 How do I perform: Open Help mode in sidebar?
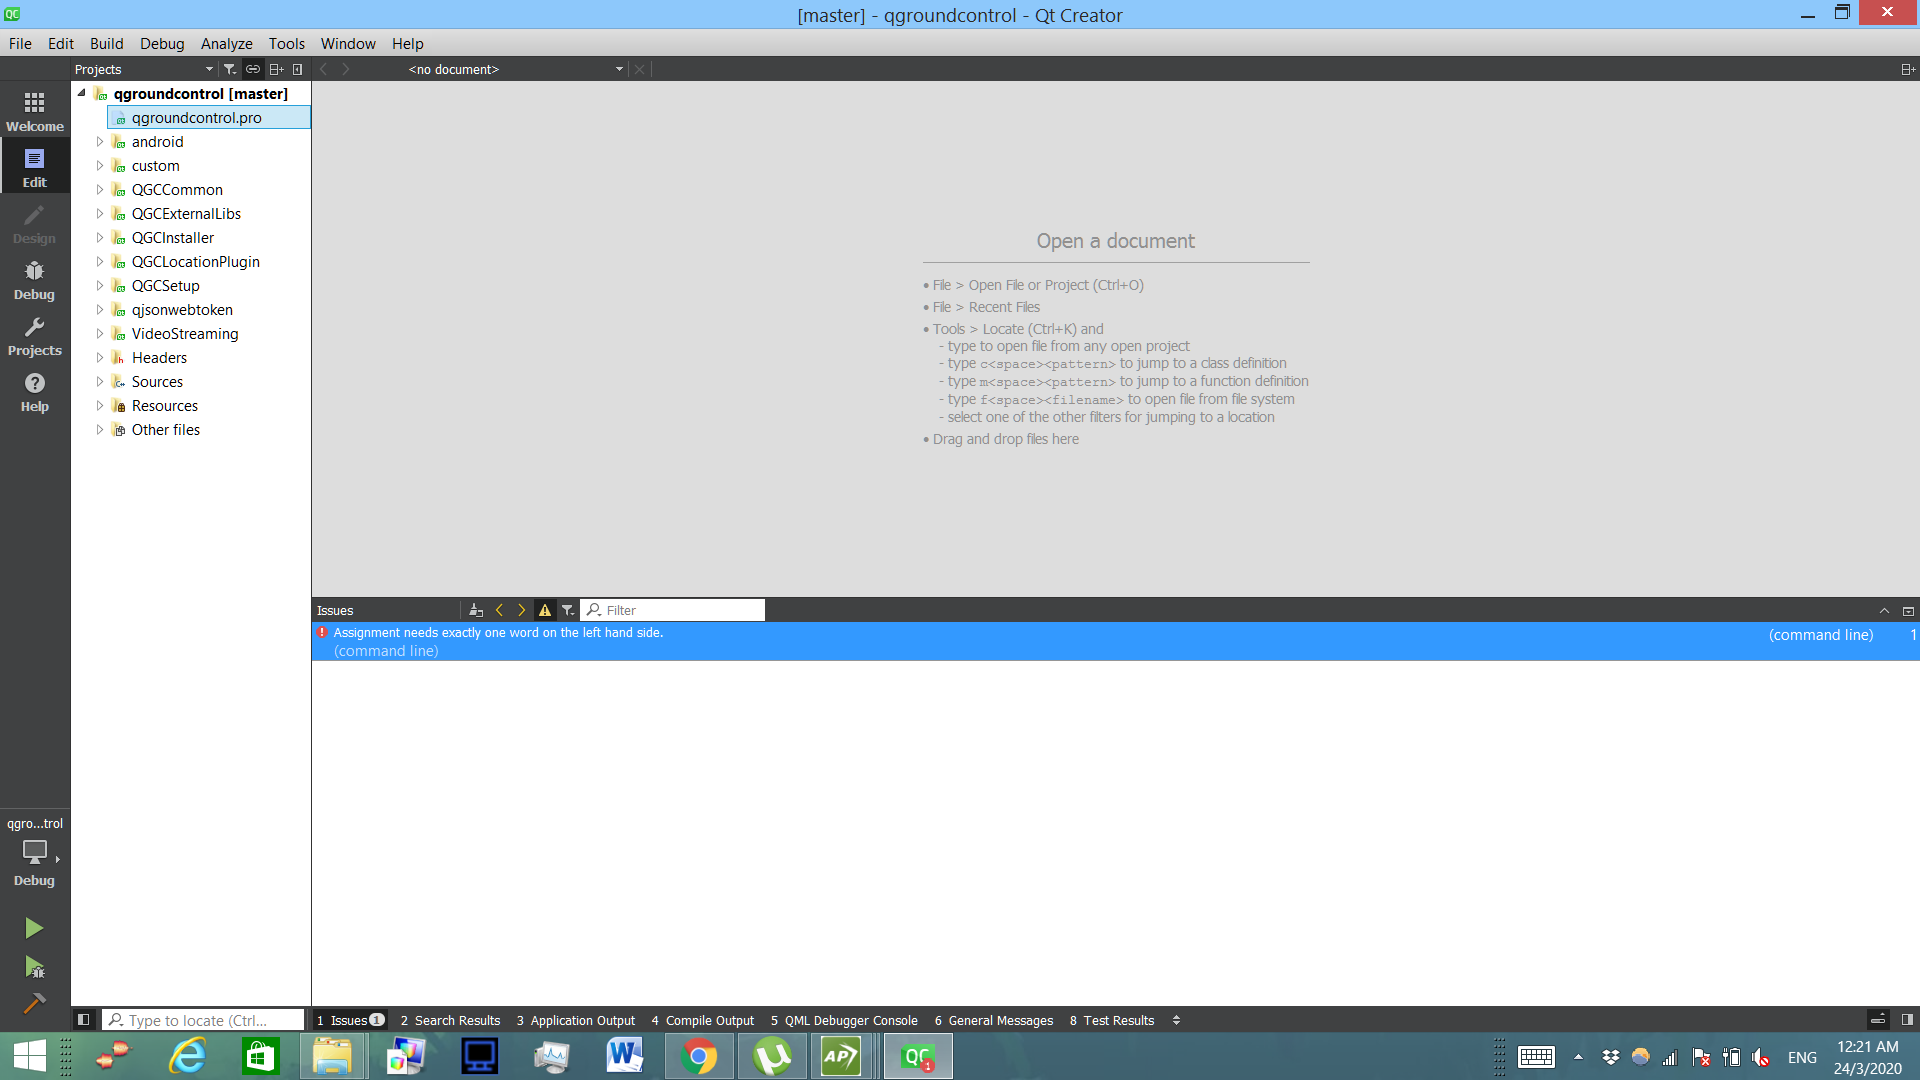pos(35,392)
